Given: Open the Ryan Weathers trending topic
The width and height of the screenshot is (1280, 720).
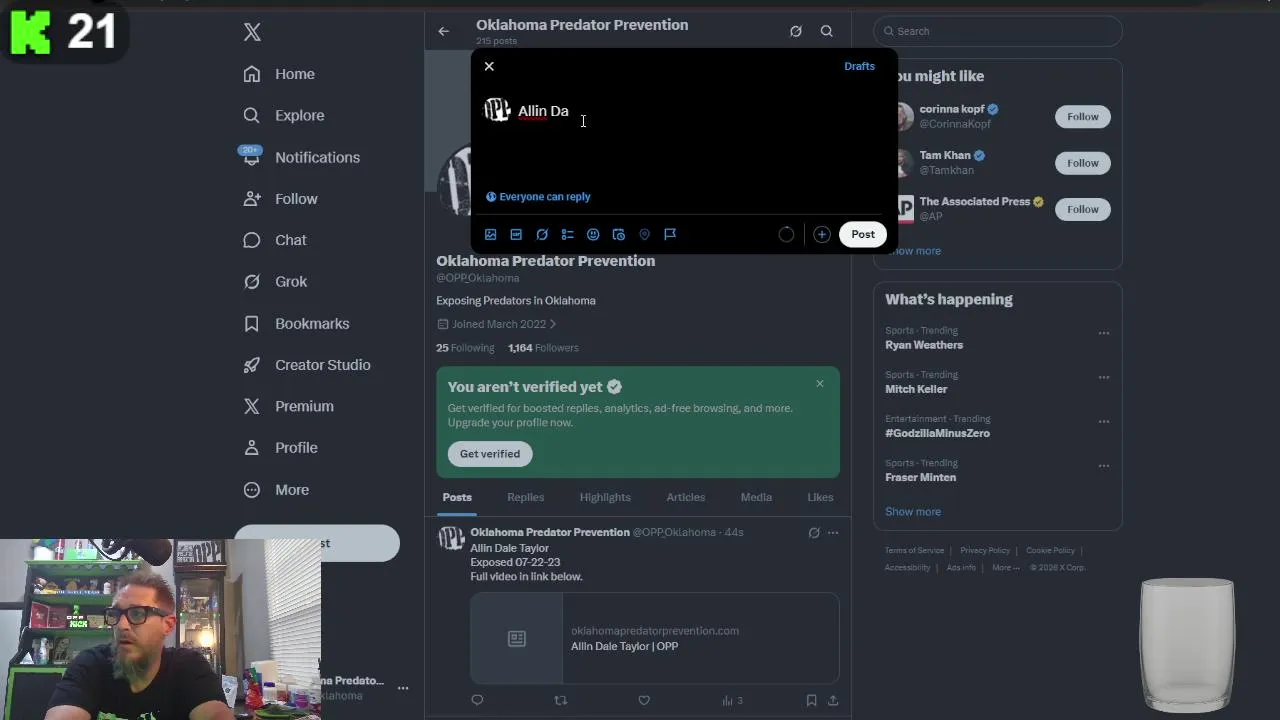Looking at the screenshot, I should coord(924,345).
